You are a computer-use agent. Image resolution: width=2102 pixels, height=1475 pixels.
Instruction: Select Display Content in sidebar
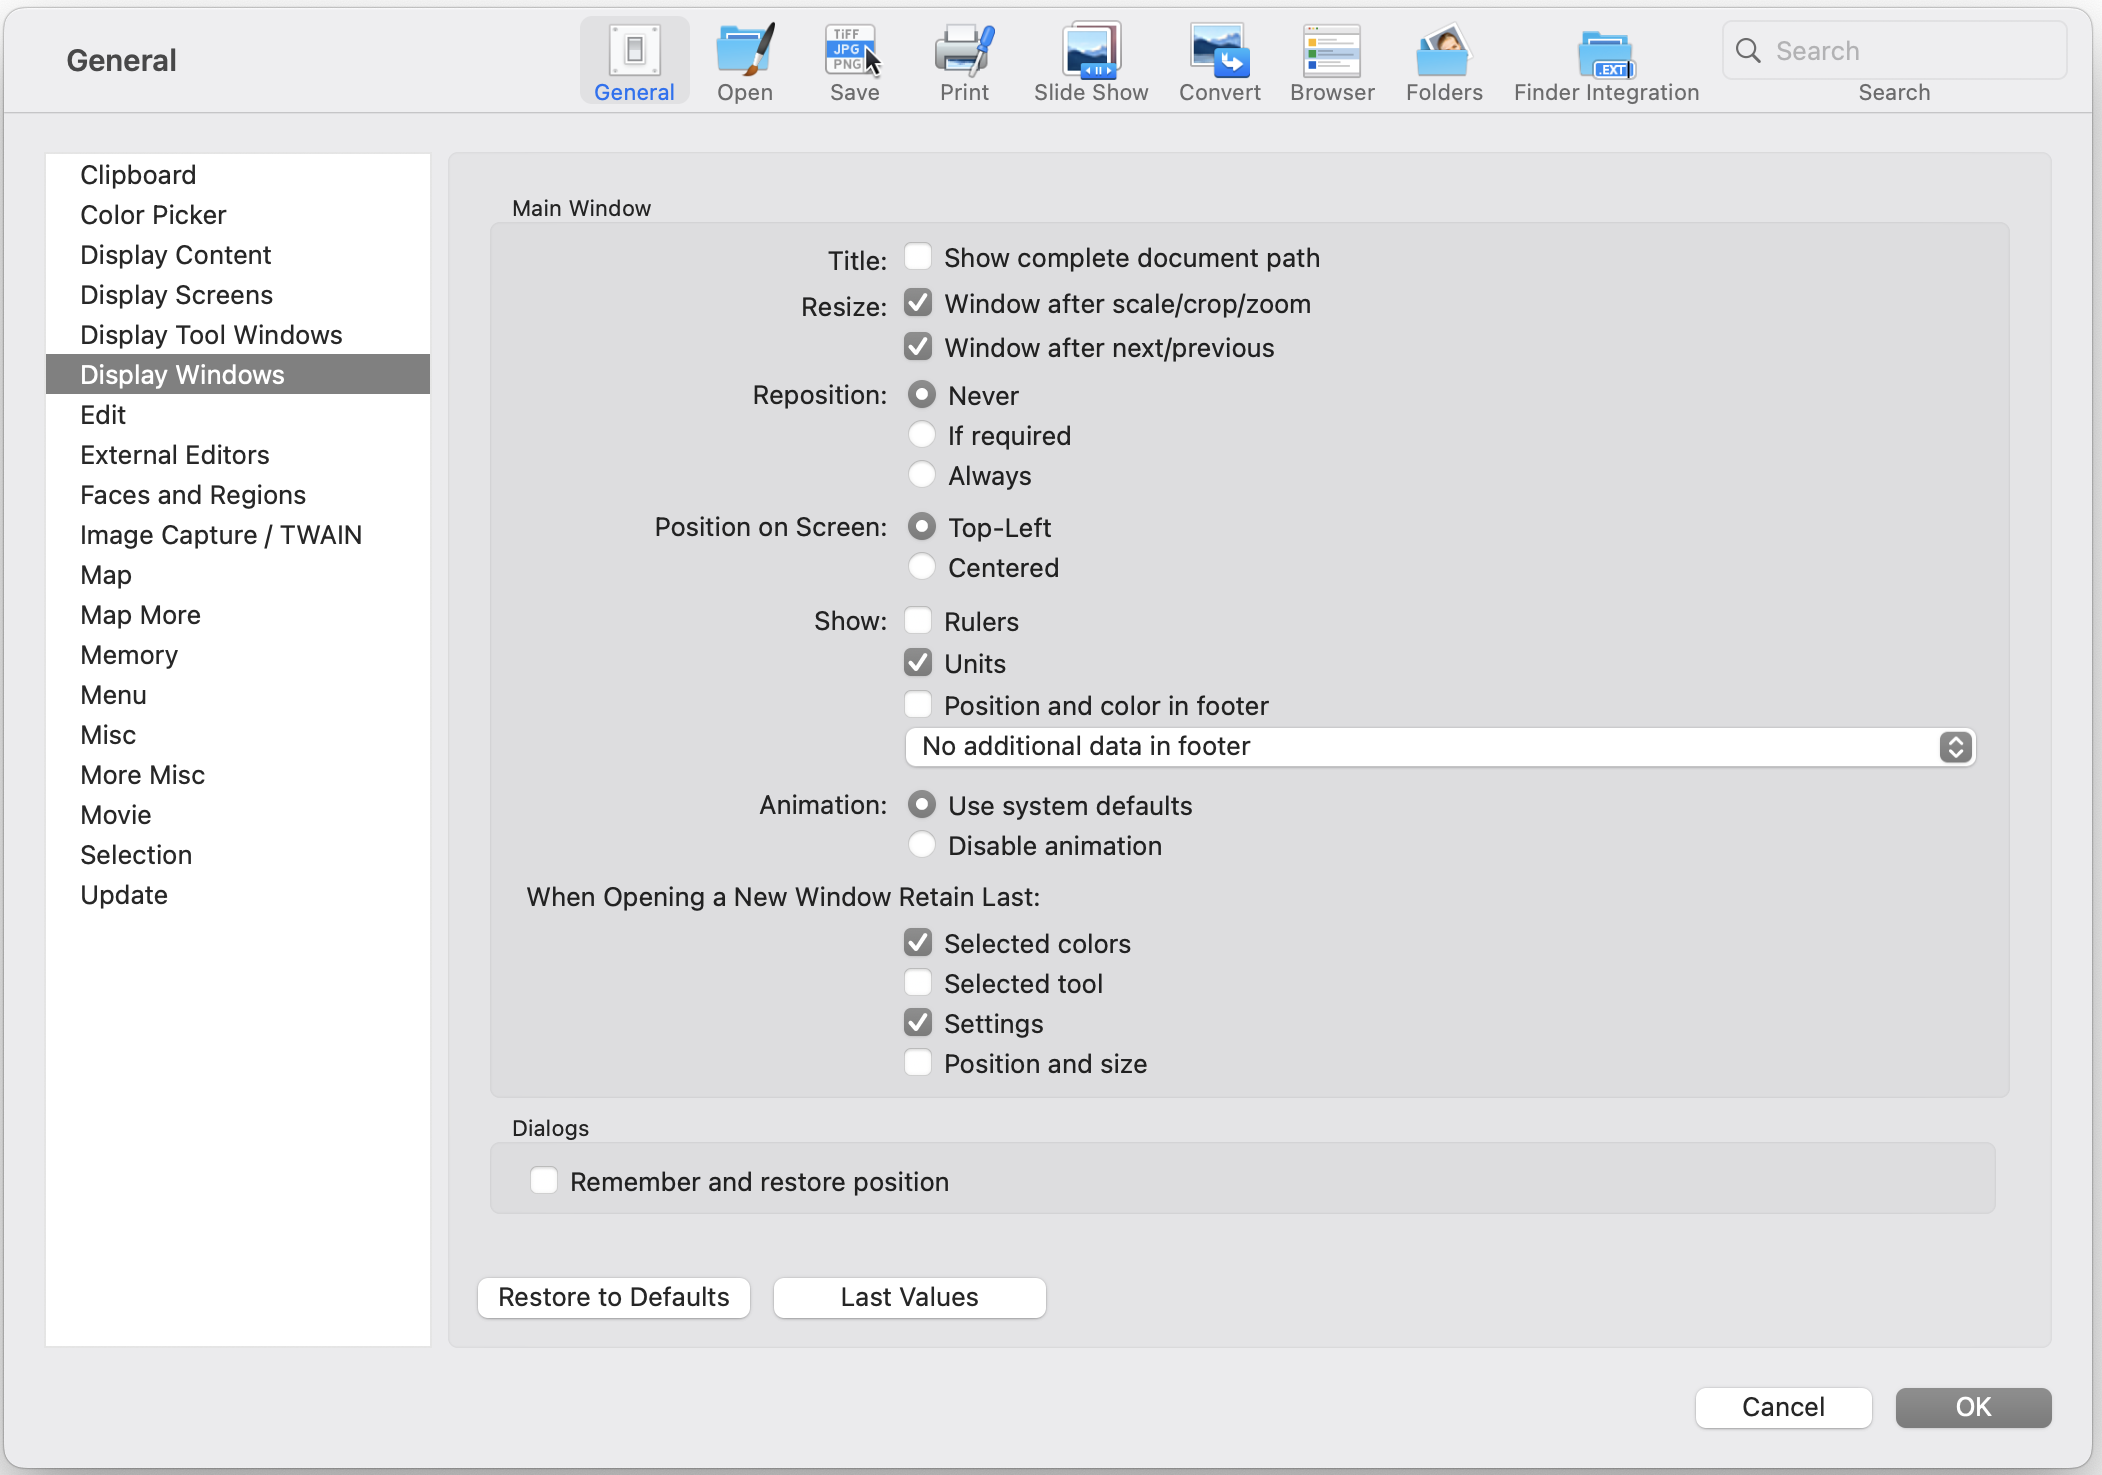click(x=238, y=255)
